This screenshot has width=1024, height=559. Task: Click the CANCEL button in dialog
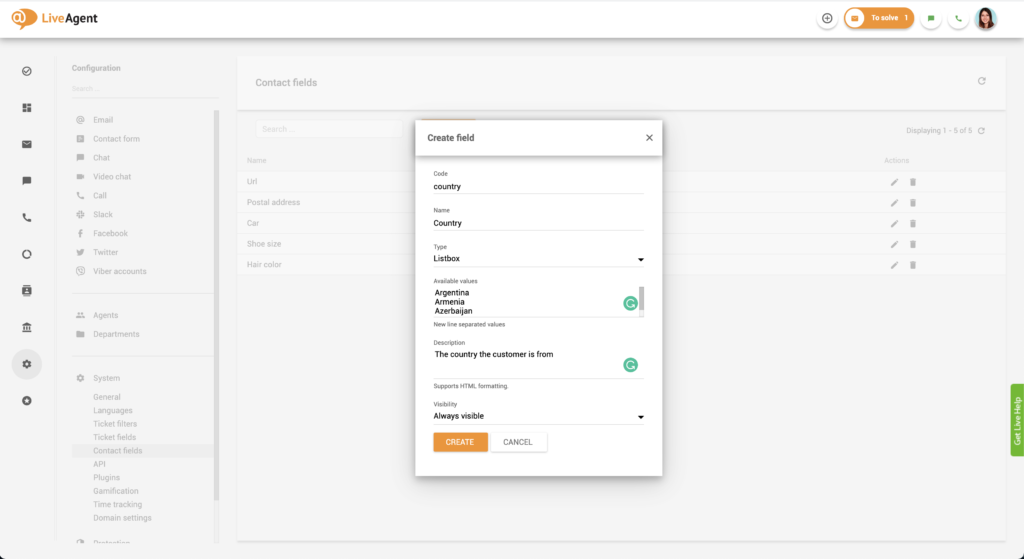click(x=518, y=442)
